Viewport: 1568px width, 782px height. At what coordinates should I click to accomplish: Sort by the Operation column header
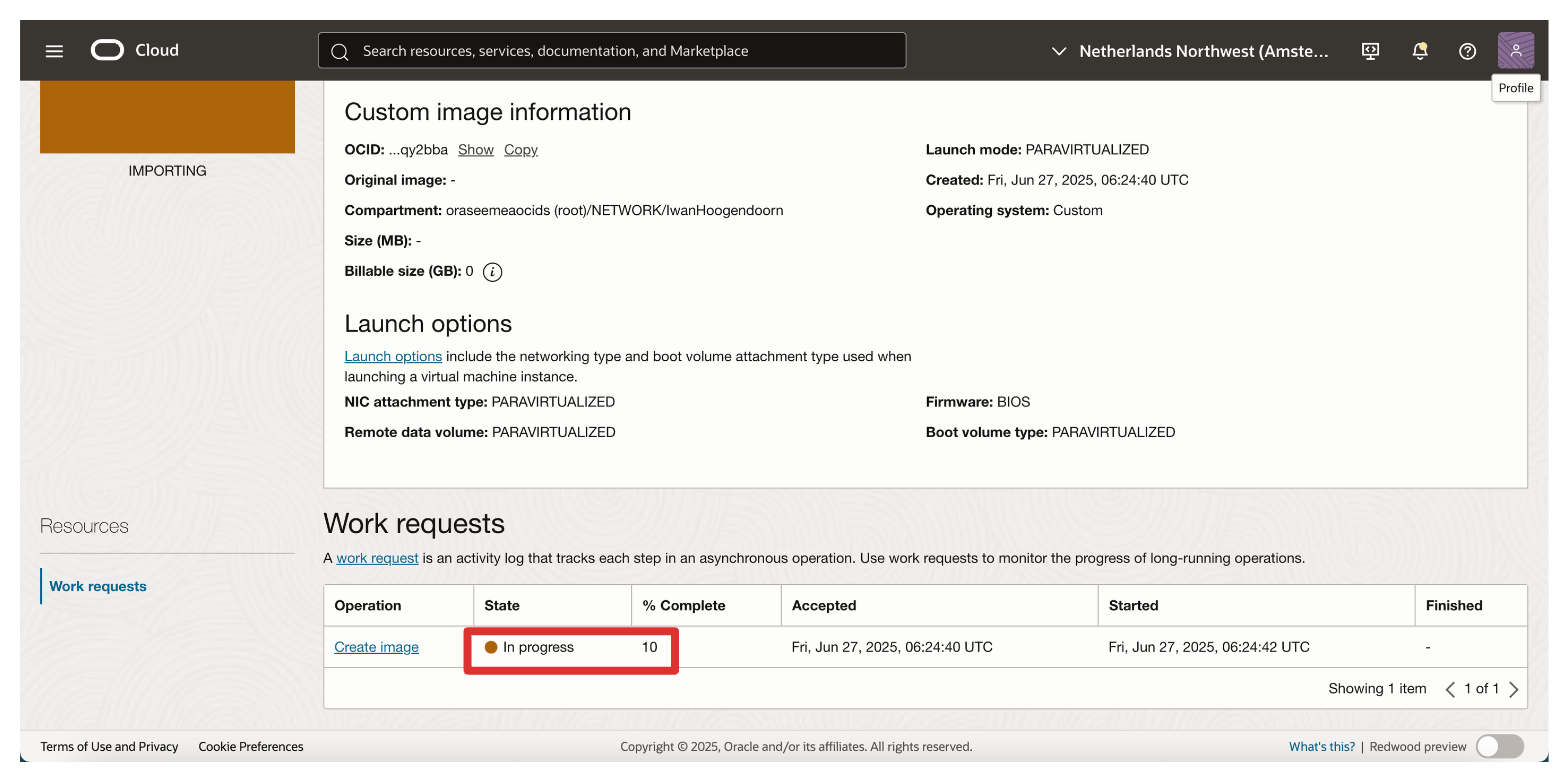368,605
